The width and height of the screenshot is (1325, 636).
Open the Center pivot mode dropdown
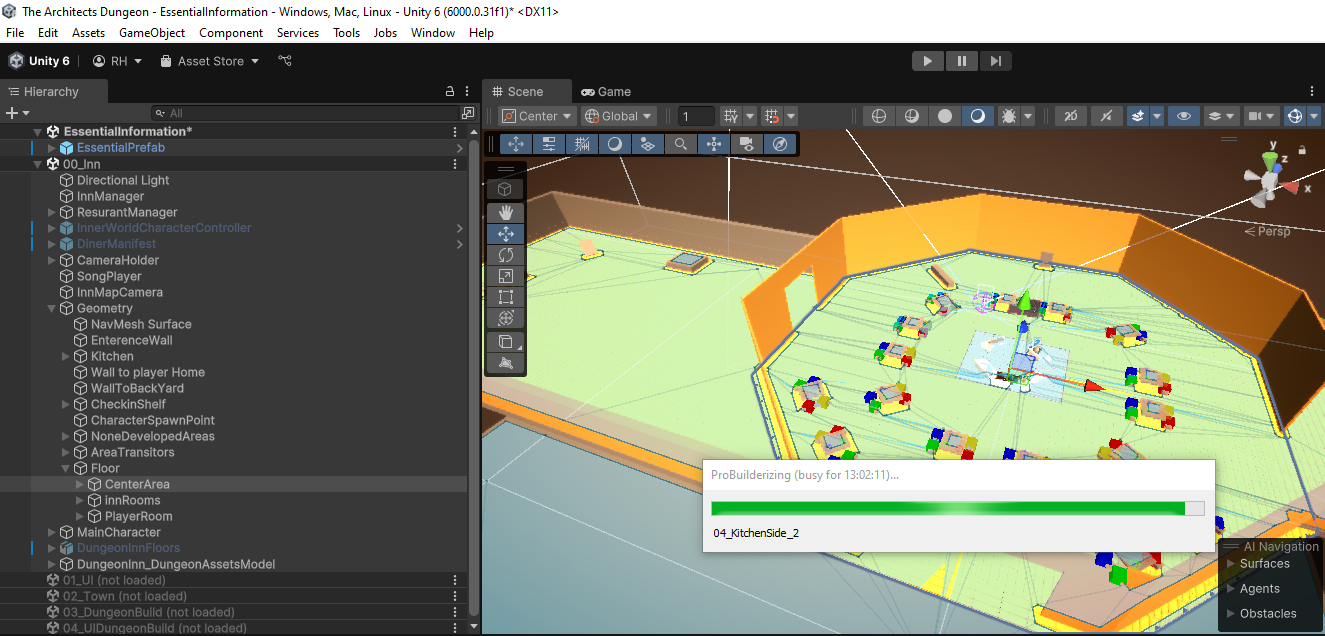tap(538, 116)
